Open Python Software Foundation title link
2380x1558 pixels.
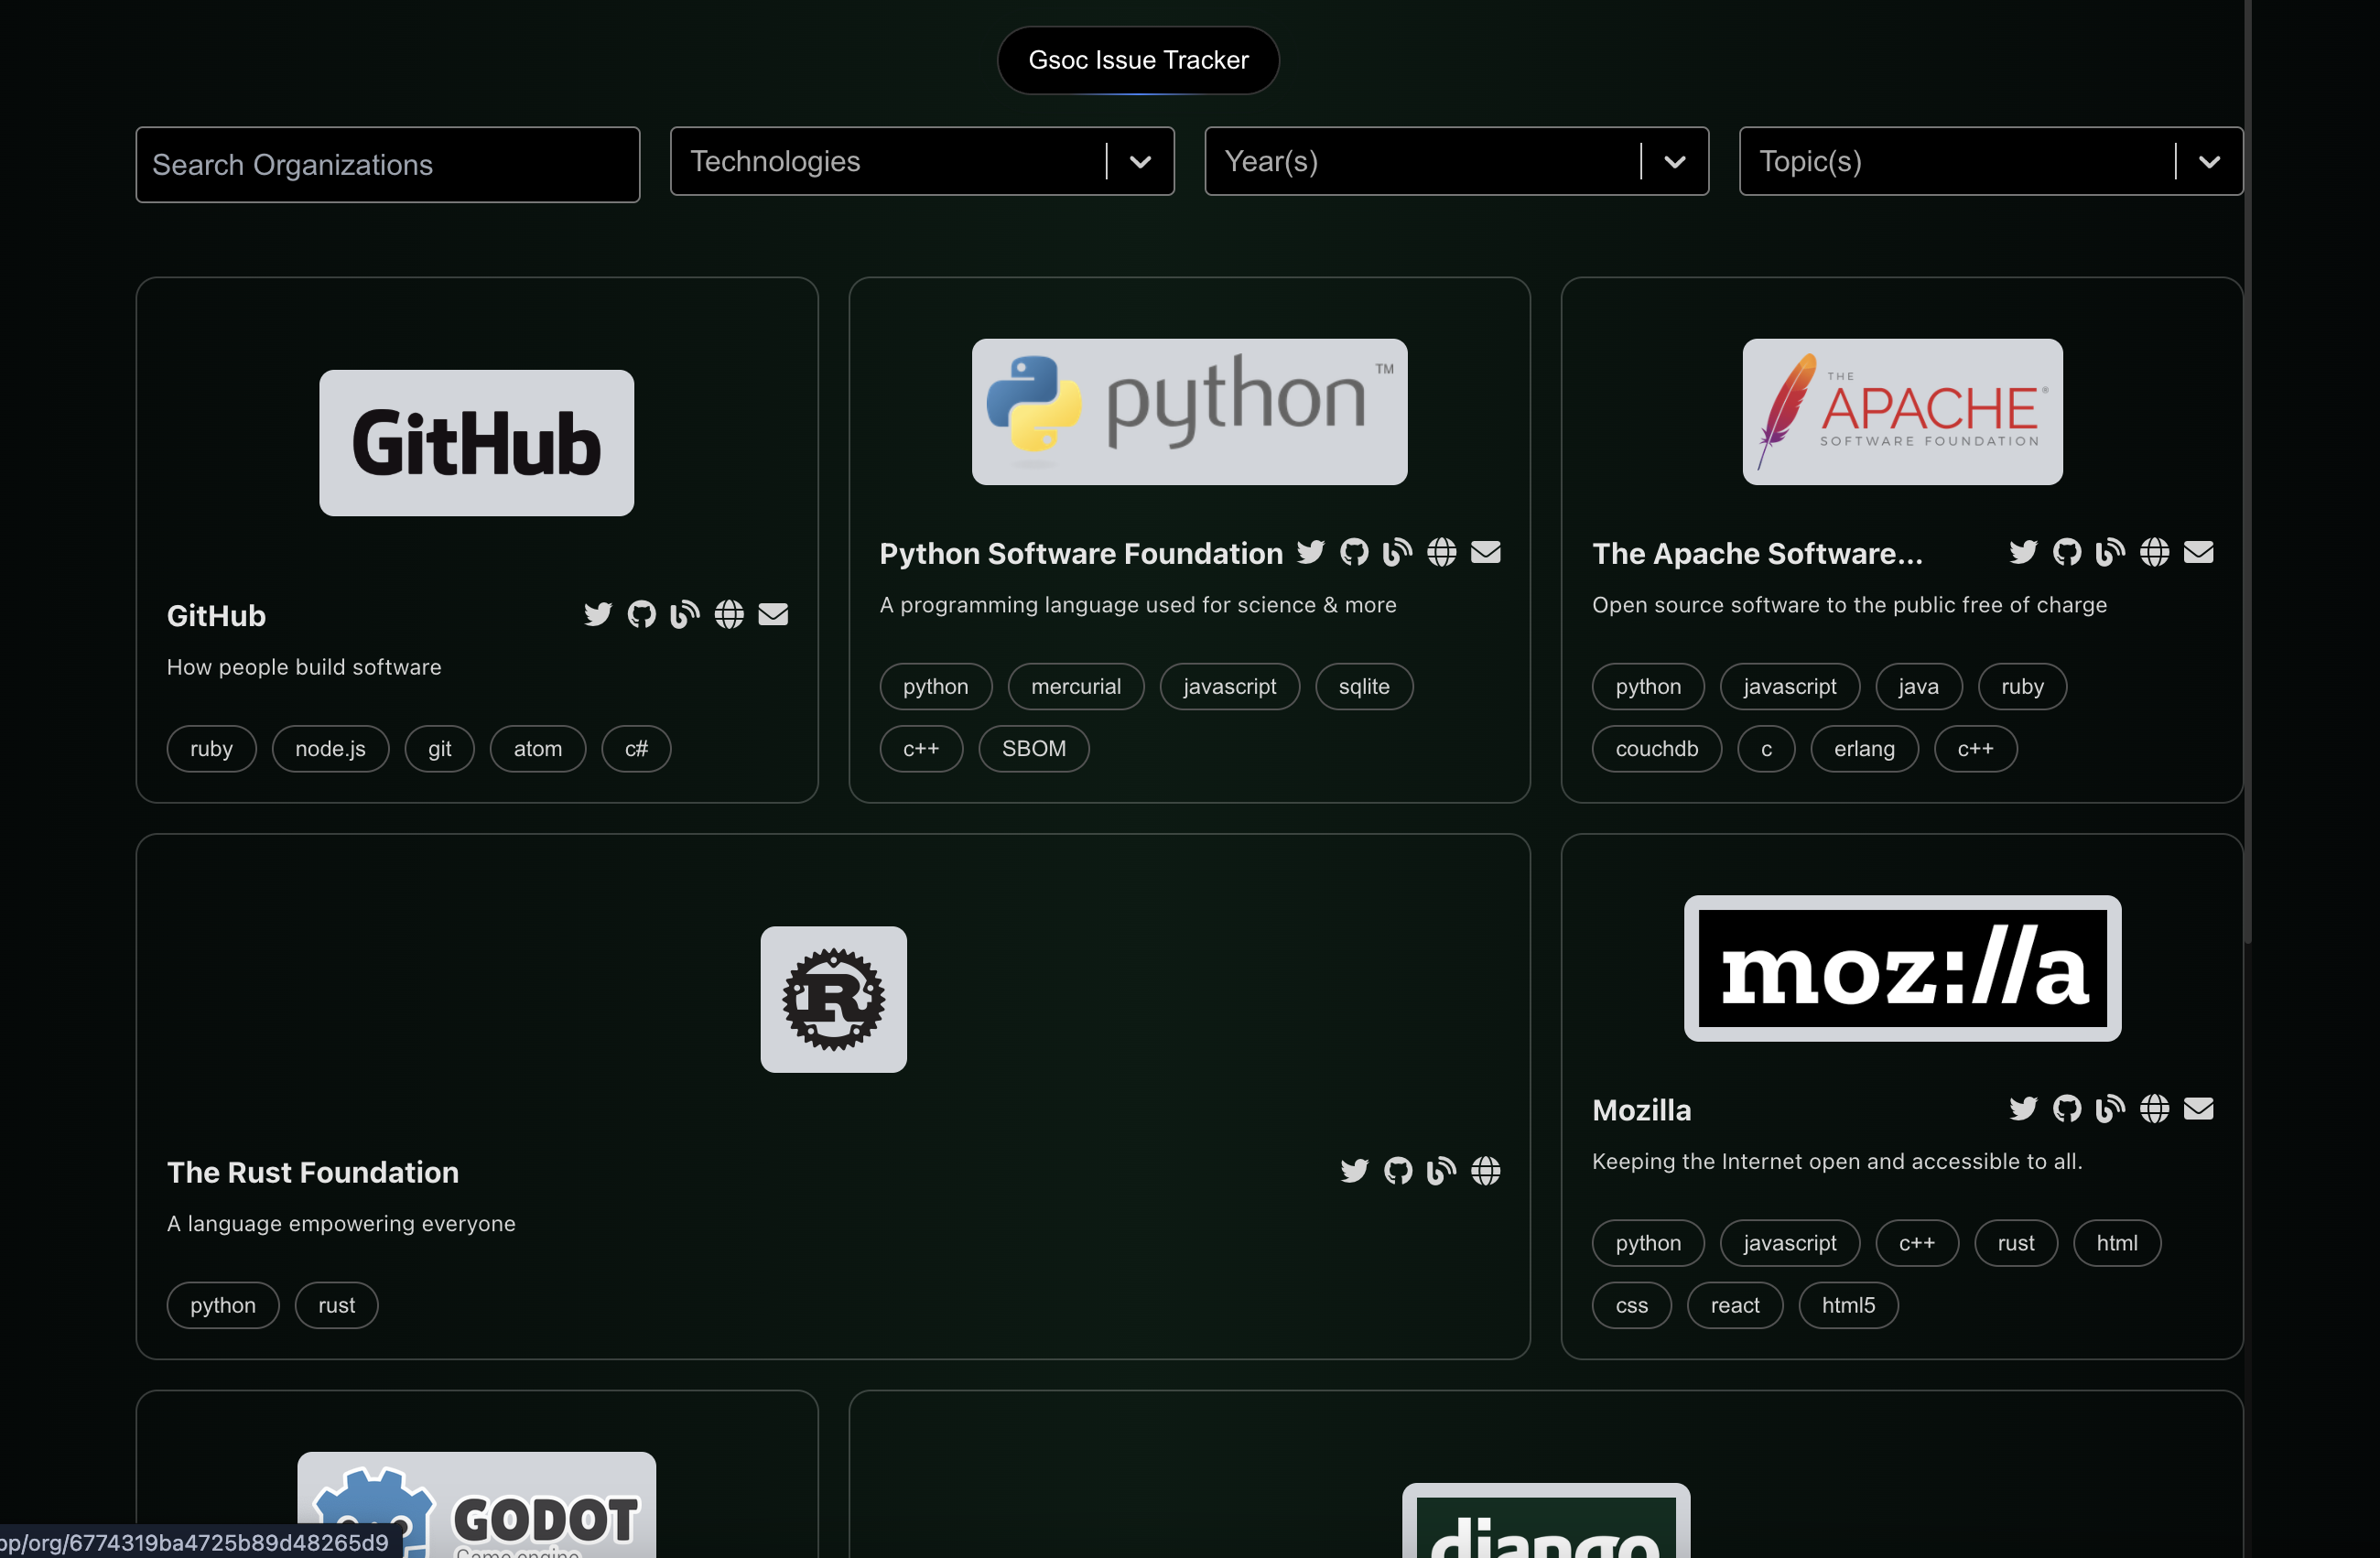1081,553
